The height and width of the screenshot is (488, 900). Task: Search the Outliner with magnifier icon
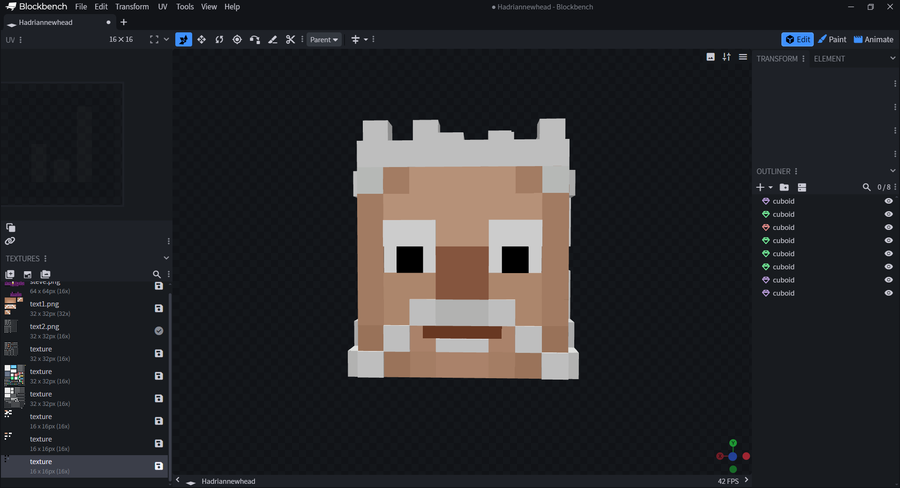[867, 187]
